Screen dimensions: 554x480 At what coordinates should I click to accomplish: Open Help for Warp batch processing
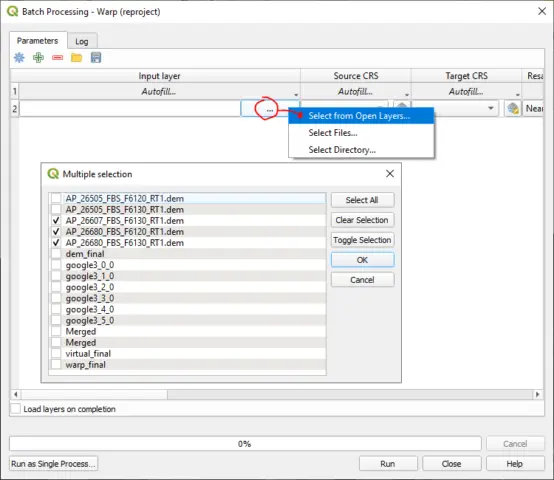click(x=515, y=463)
